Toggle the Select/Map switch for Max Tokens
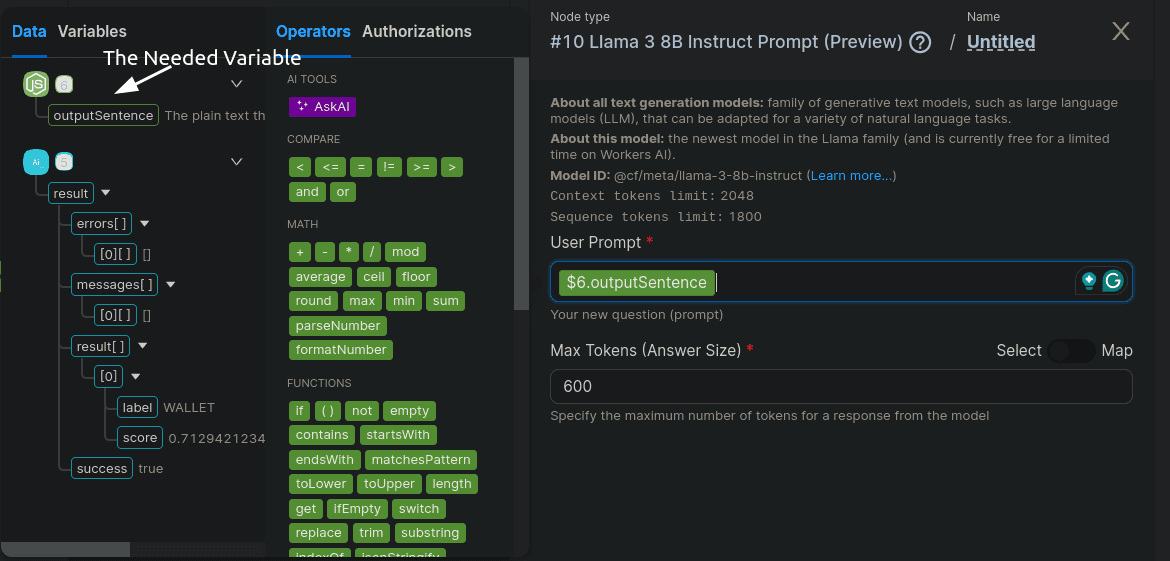 (x=1071, y=350)
